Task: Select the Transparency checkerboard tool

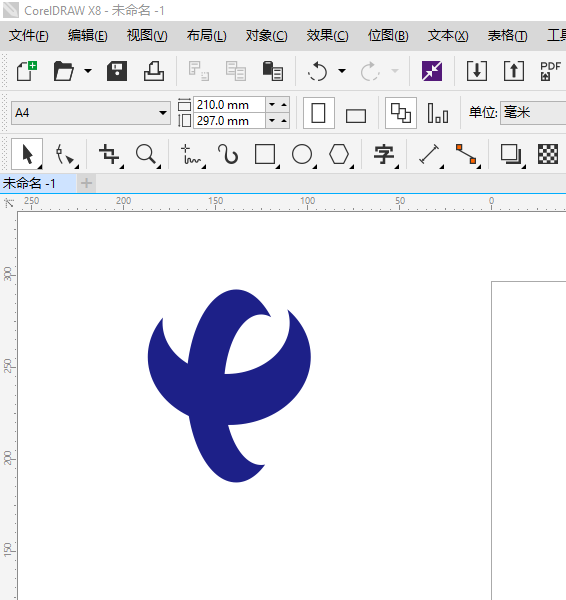Action: [x=548, y=155]
